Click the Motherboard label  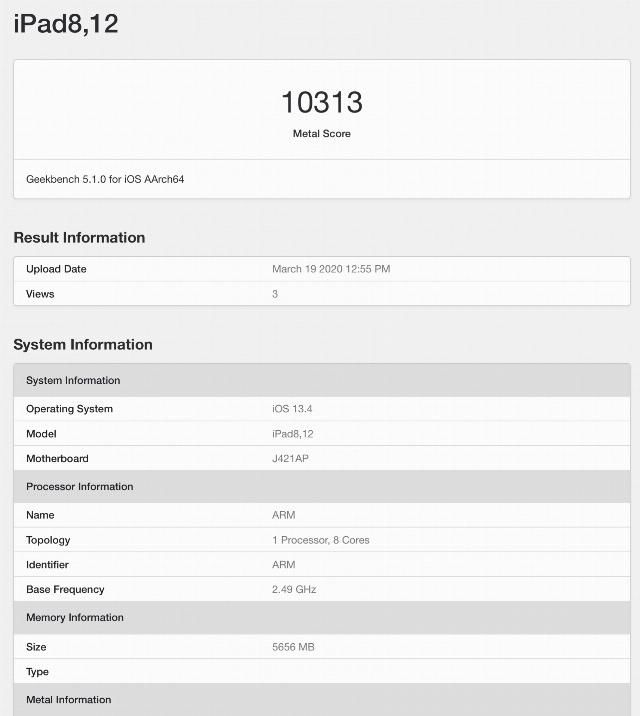coord(57,458)
